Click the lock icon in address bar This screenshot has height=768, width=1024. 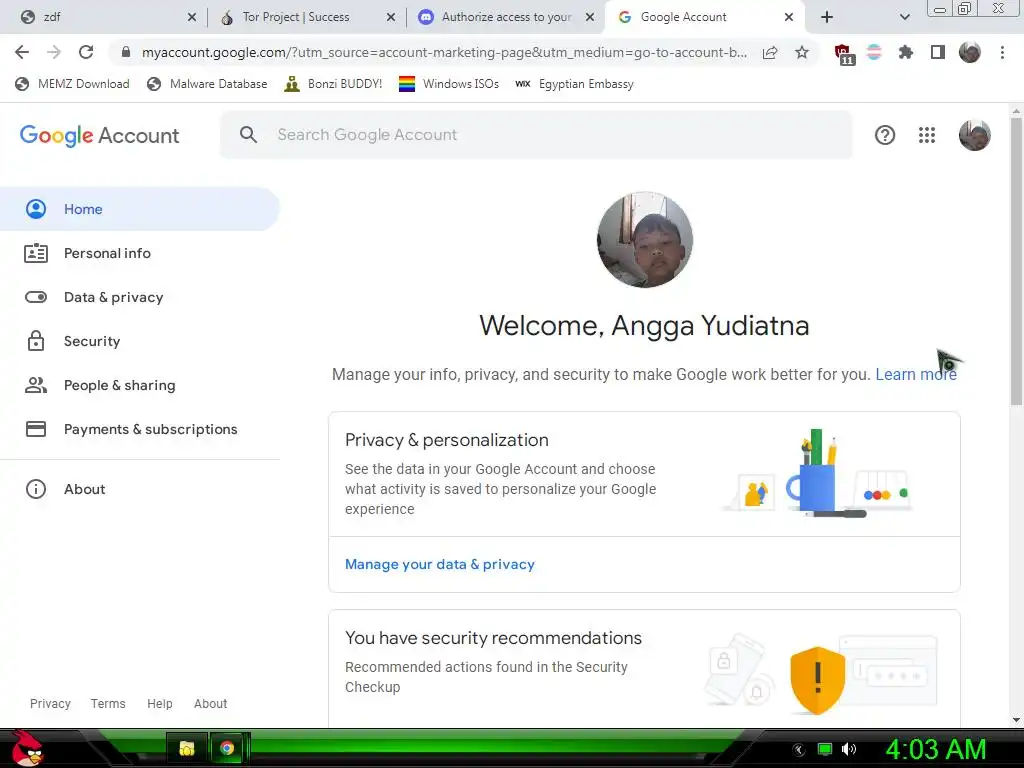pos(126,52)
